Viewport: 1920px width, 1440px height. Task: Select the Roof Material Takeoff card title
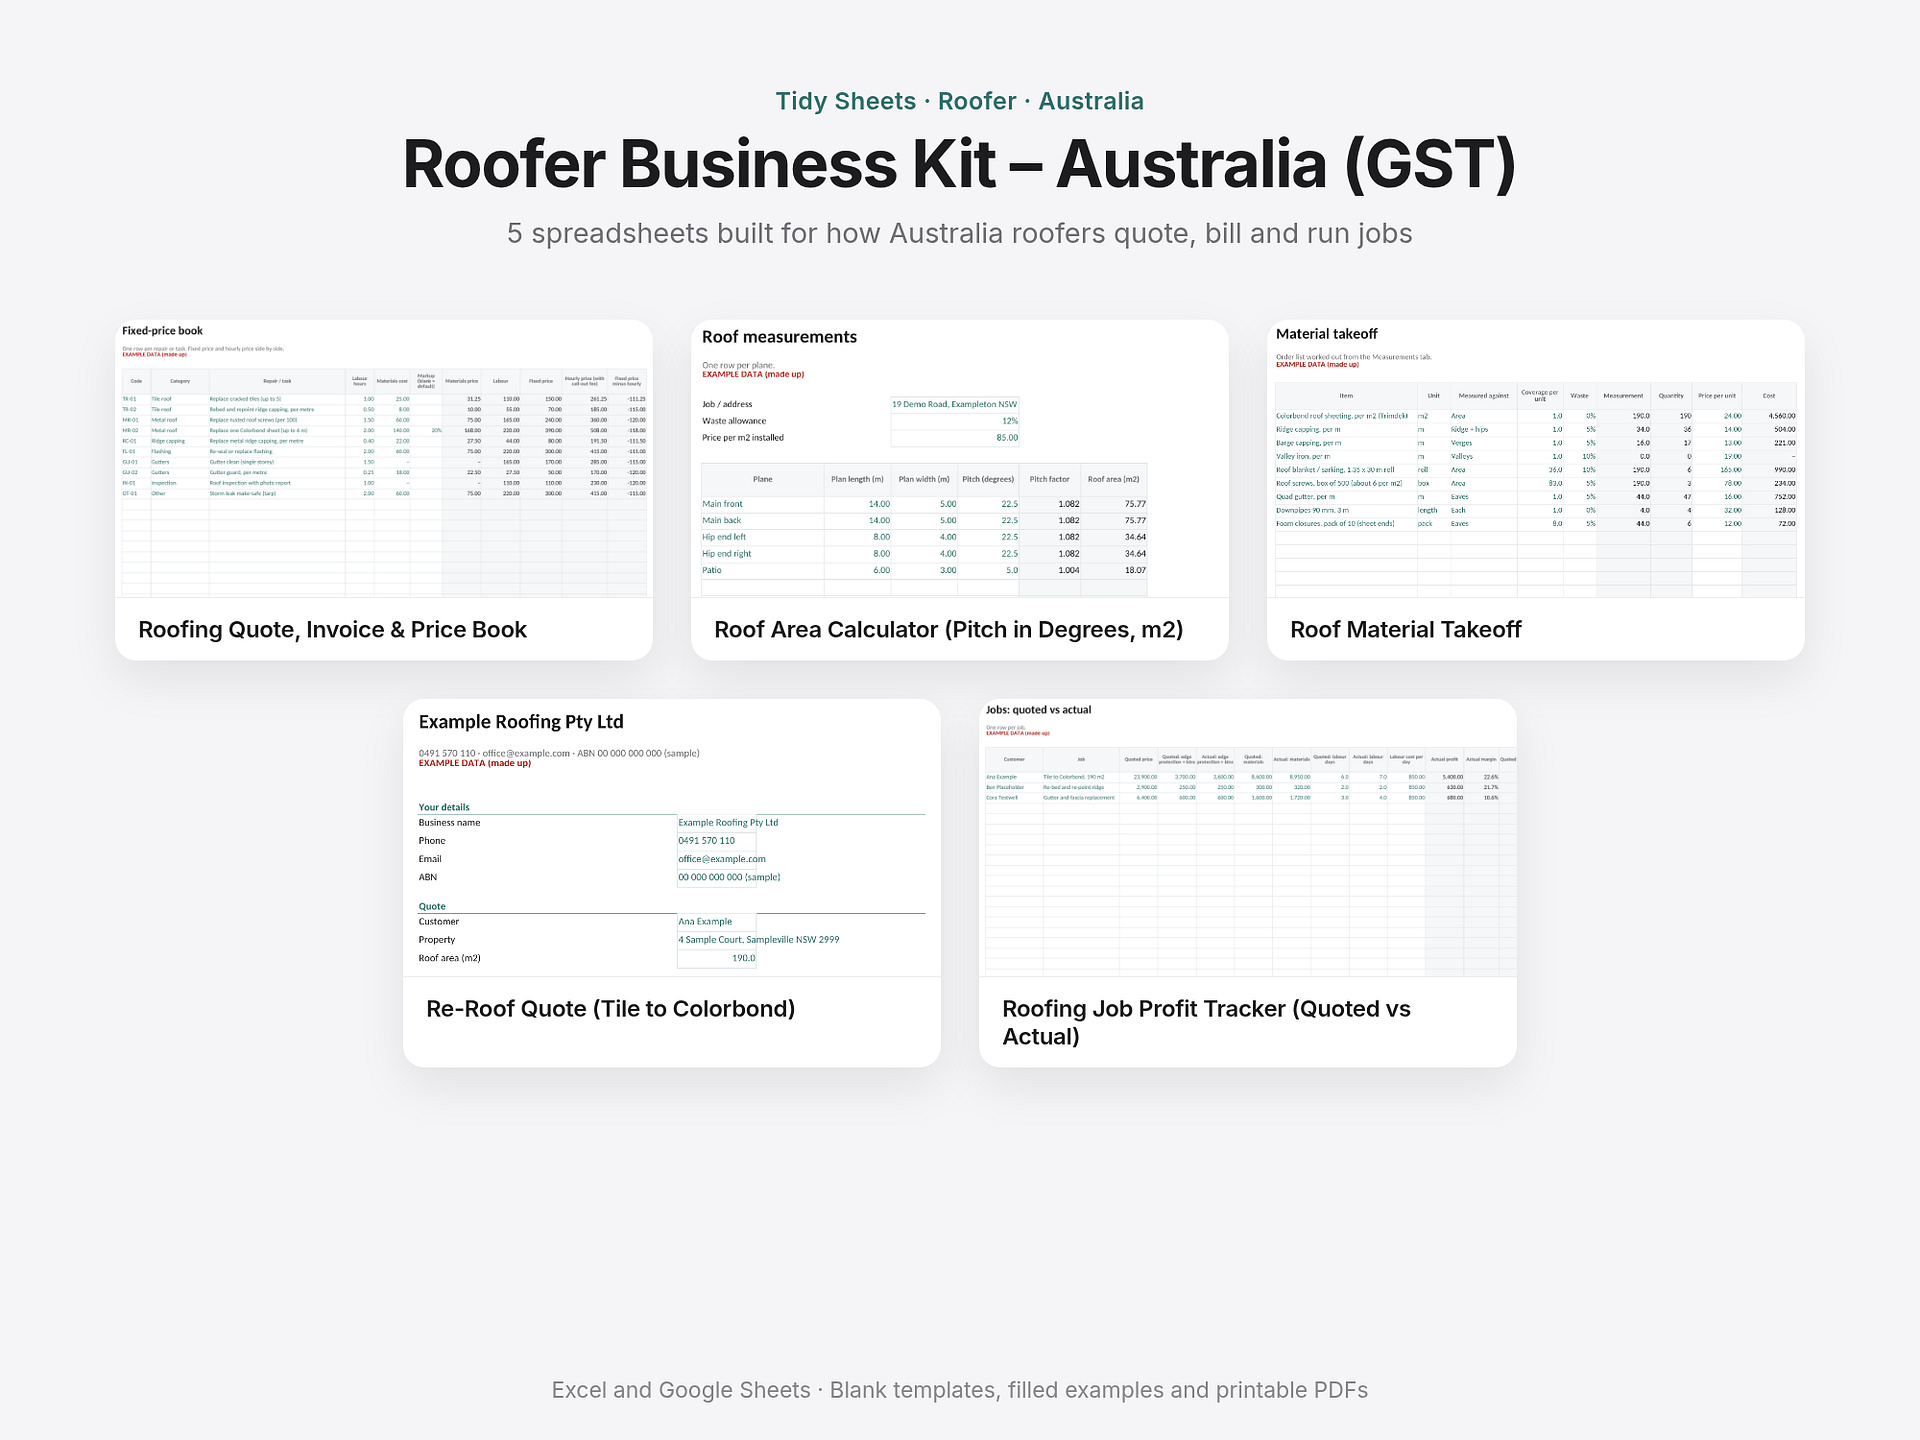1406,630
